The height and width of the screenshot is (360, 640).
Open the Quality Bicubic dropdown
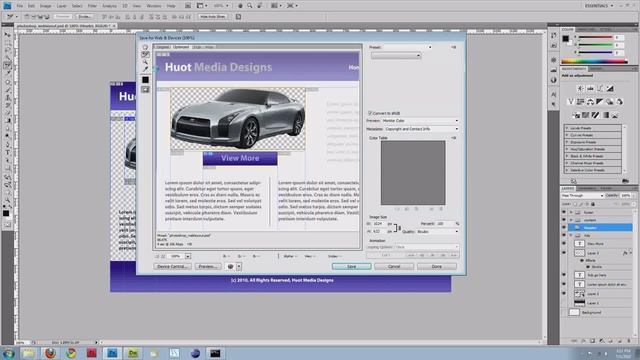[437, 231]
